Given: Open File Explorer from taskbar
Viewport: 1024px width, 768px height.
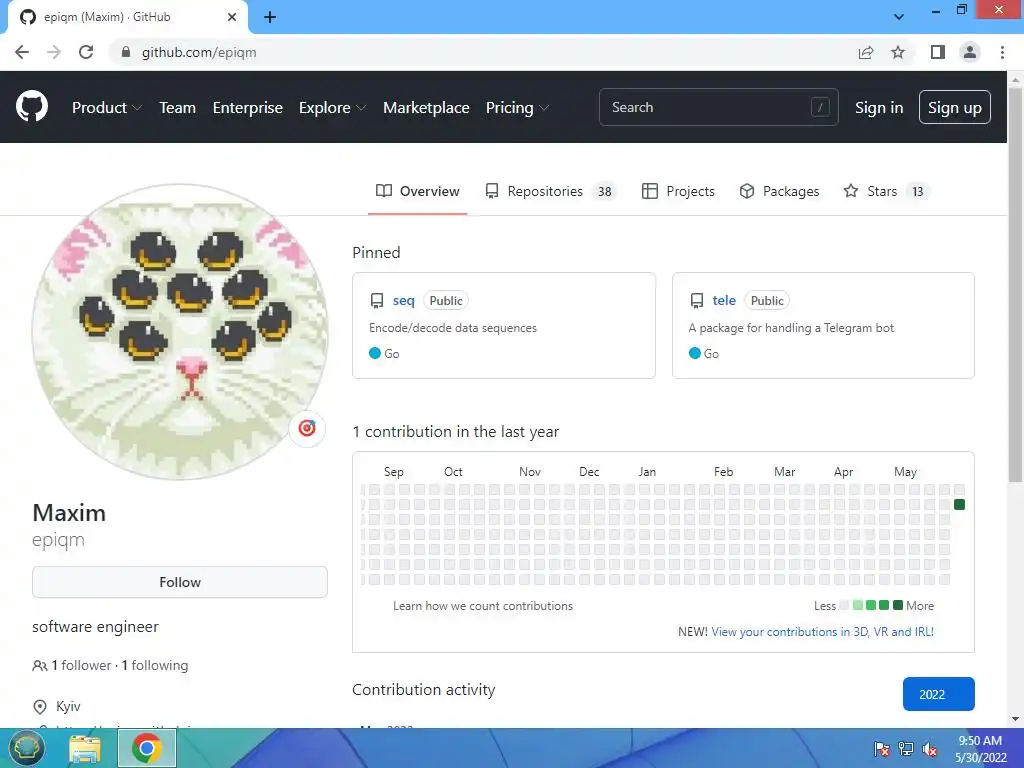Looking at the screenshot, I should [x=85, y=748].
